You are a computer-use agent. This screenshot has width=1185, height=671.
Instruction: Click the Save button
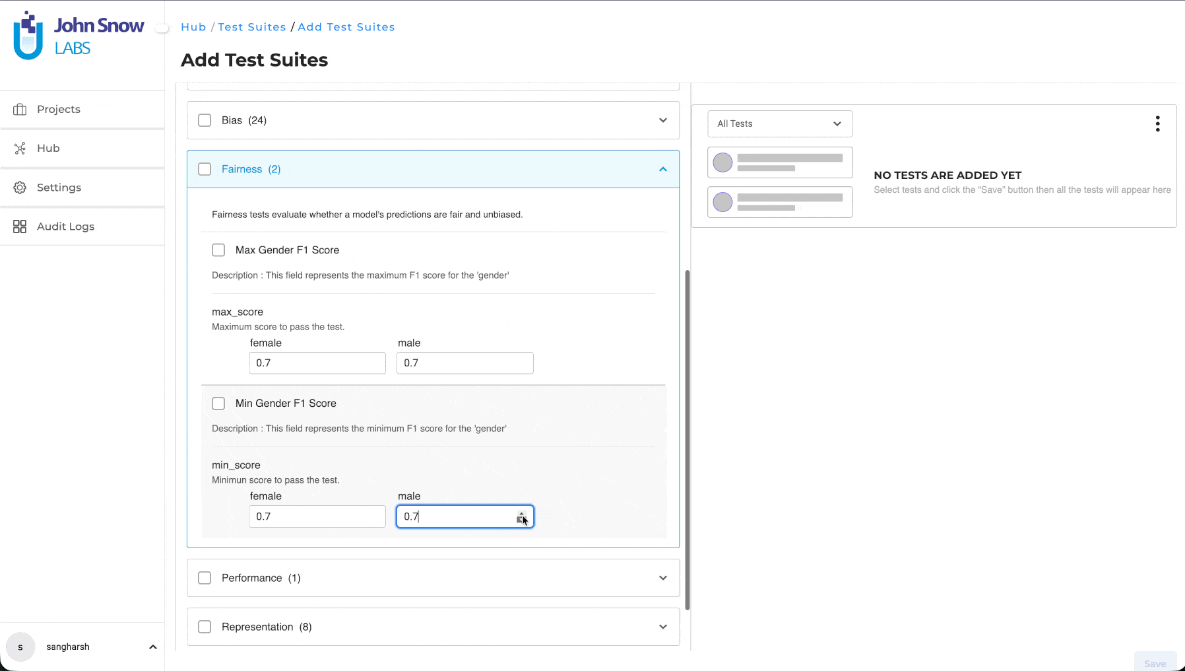[1155, 663]
